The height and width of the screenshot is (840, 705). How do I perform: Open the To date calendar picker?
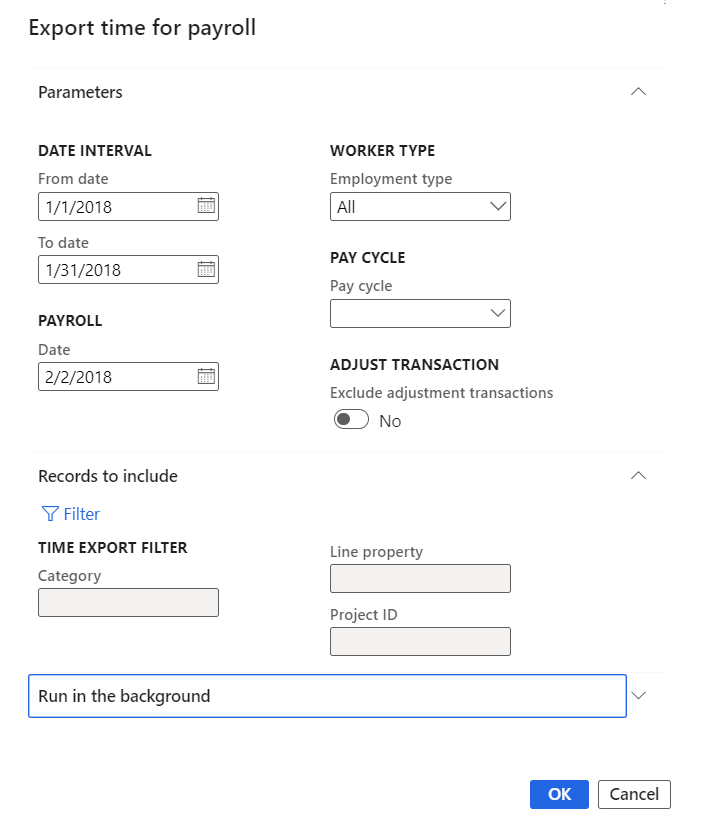tap(206, 269)
